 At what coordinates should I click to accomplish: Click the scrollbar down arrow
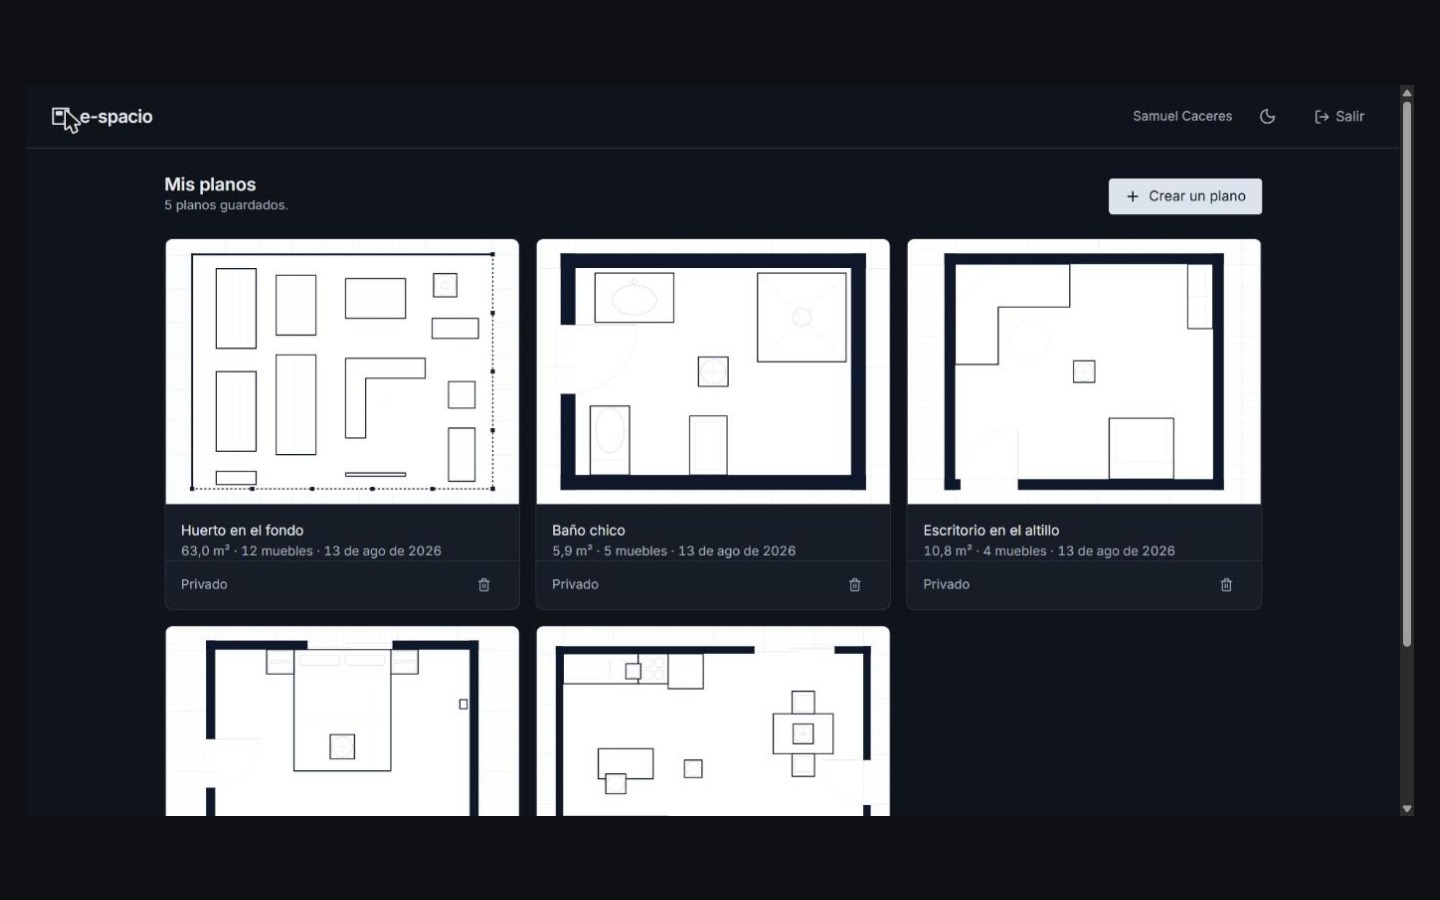coord(1407,809)
